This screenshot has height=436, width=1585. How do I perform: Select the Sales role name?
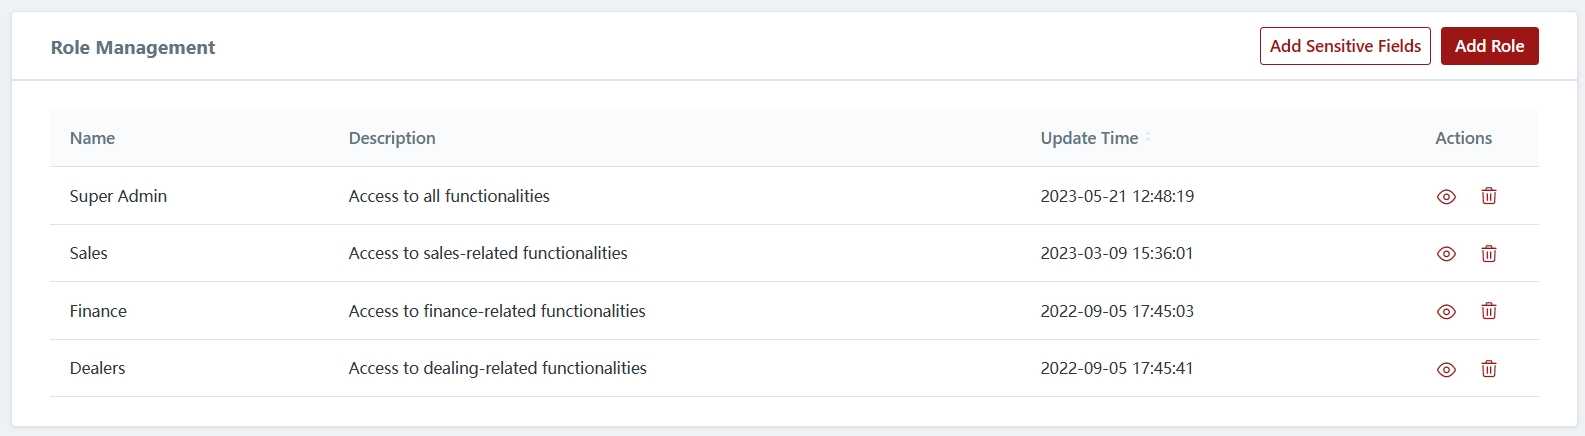point(88,253)
